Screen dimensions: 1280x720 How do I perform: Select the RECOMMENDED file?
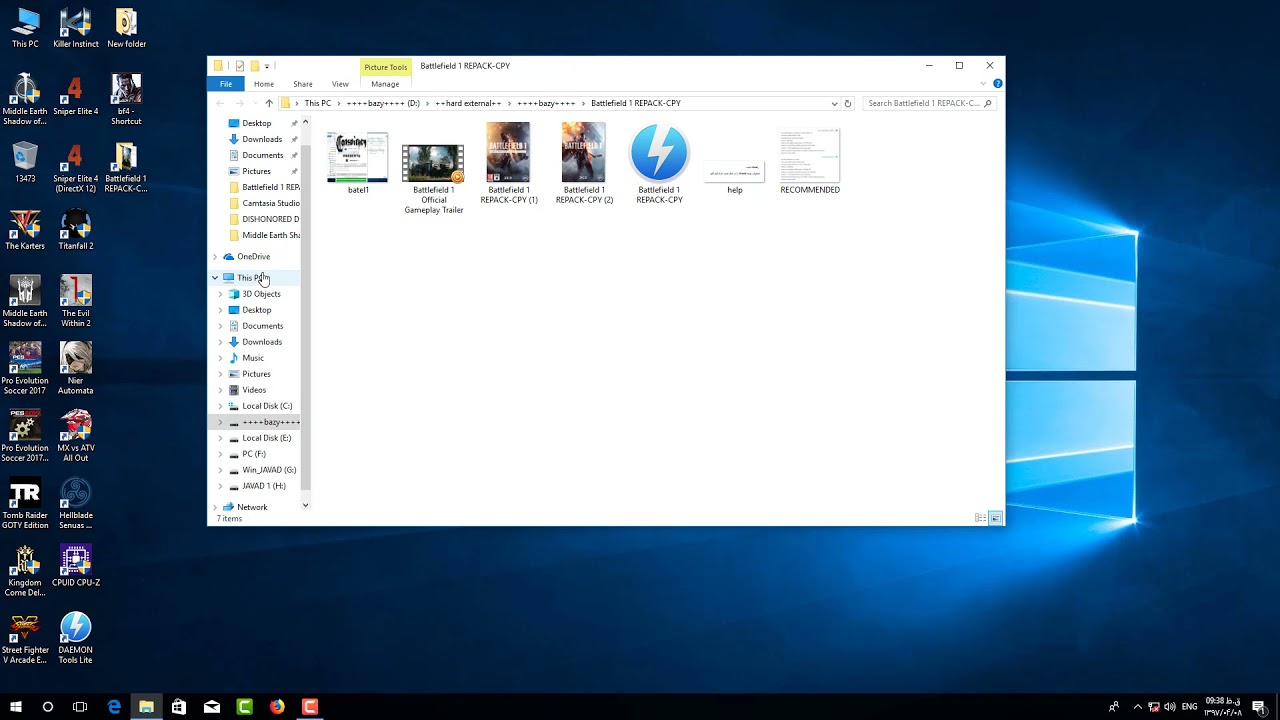click(810, 161)
